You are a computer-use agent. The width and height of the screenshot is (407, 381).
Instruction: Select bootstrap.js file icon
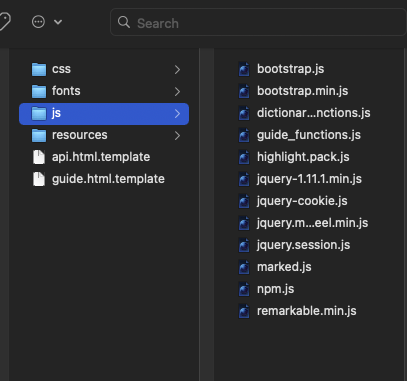(244, 69)
